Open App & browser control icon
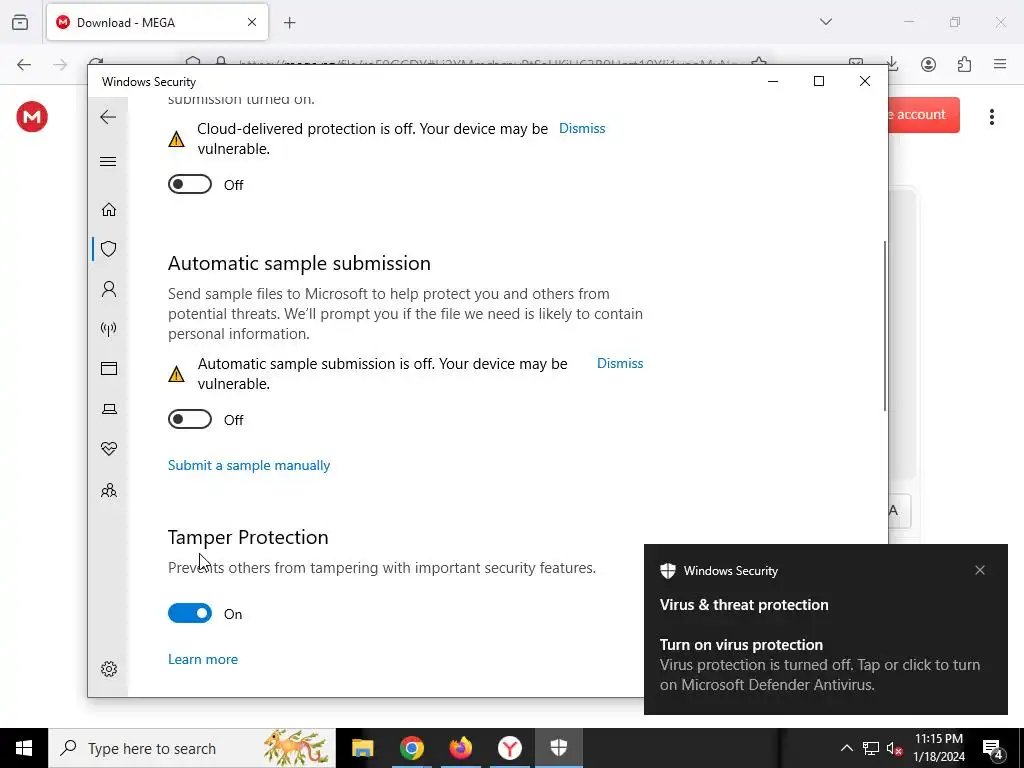The image size is (1024, 768). click(108, 369)
